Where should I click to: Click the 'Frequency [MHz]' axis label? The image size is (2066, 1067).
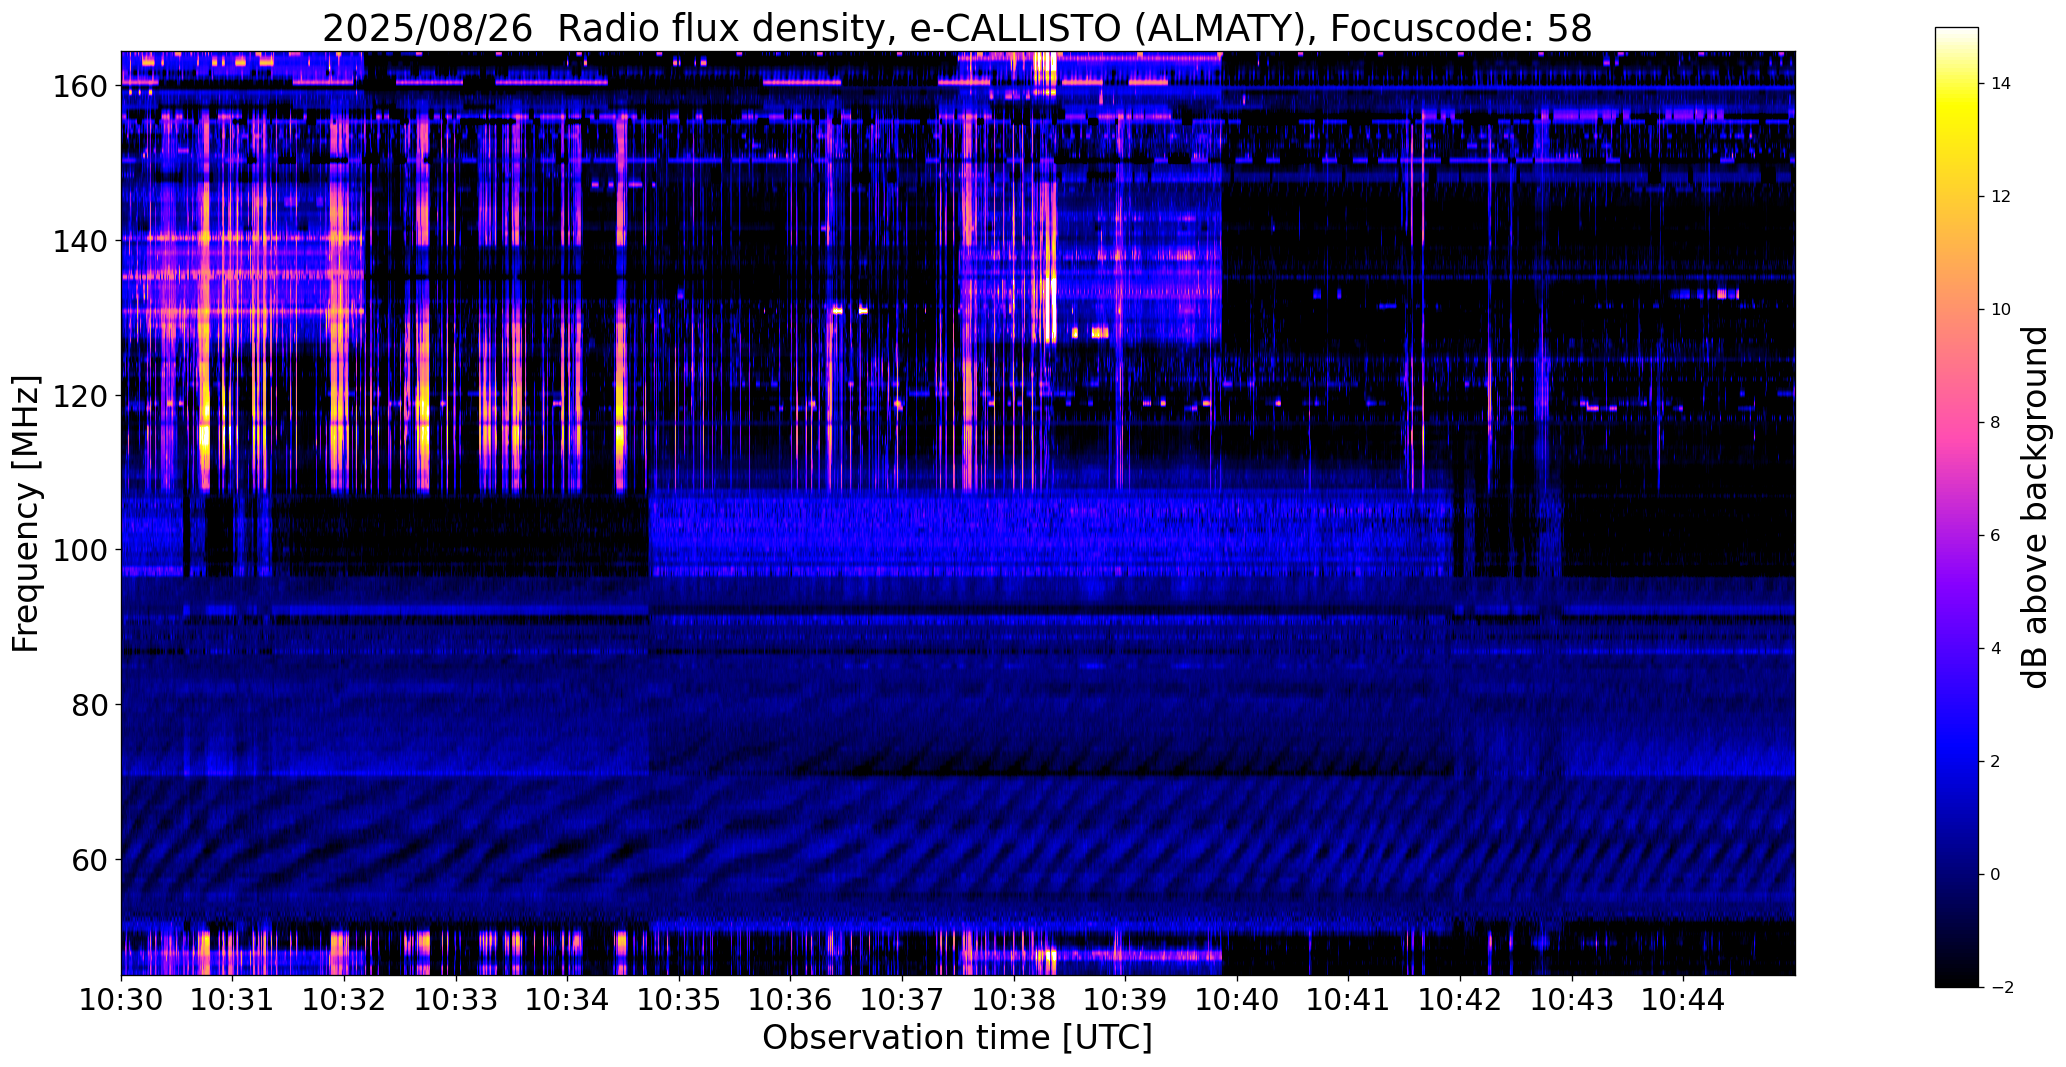(26, 513)
